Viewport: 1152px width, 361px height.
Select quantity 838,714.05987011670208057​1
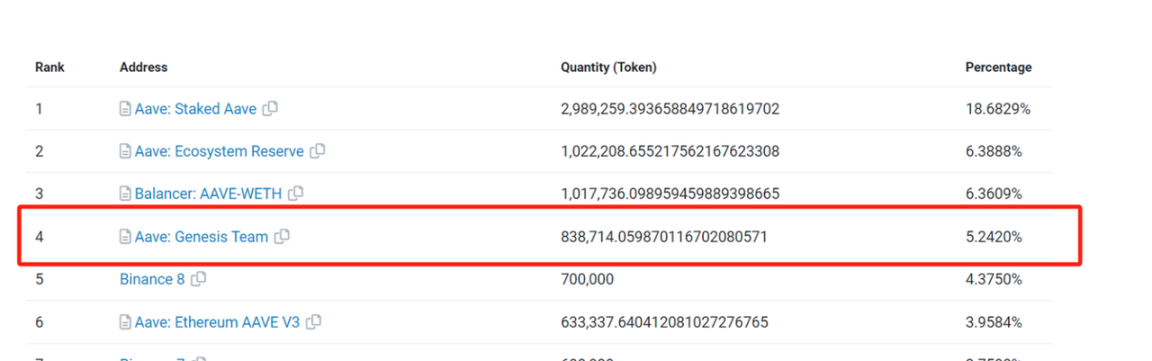[664, 237]
